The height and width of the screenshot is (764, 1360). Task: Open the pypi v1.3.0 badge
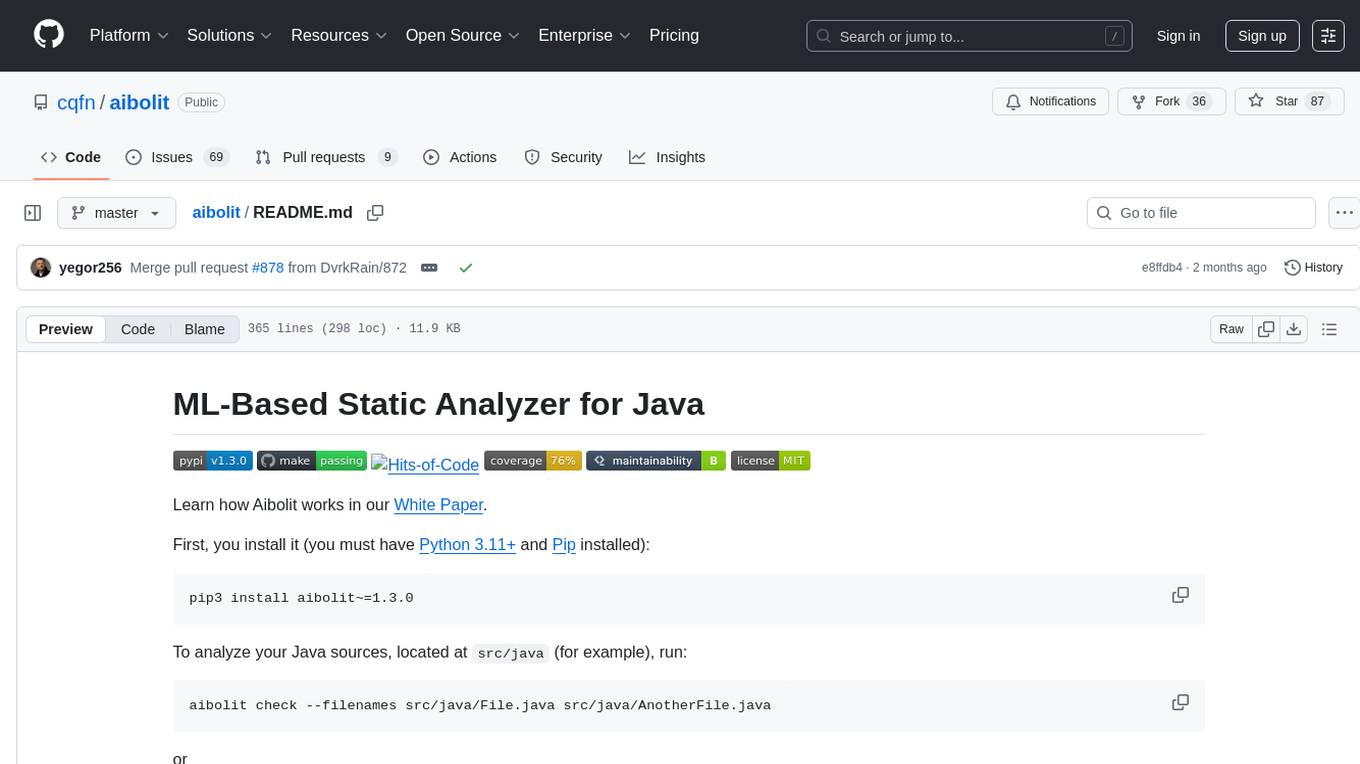coord(212,461)
